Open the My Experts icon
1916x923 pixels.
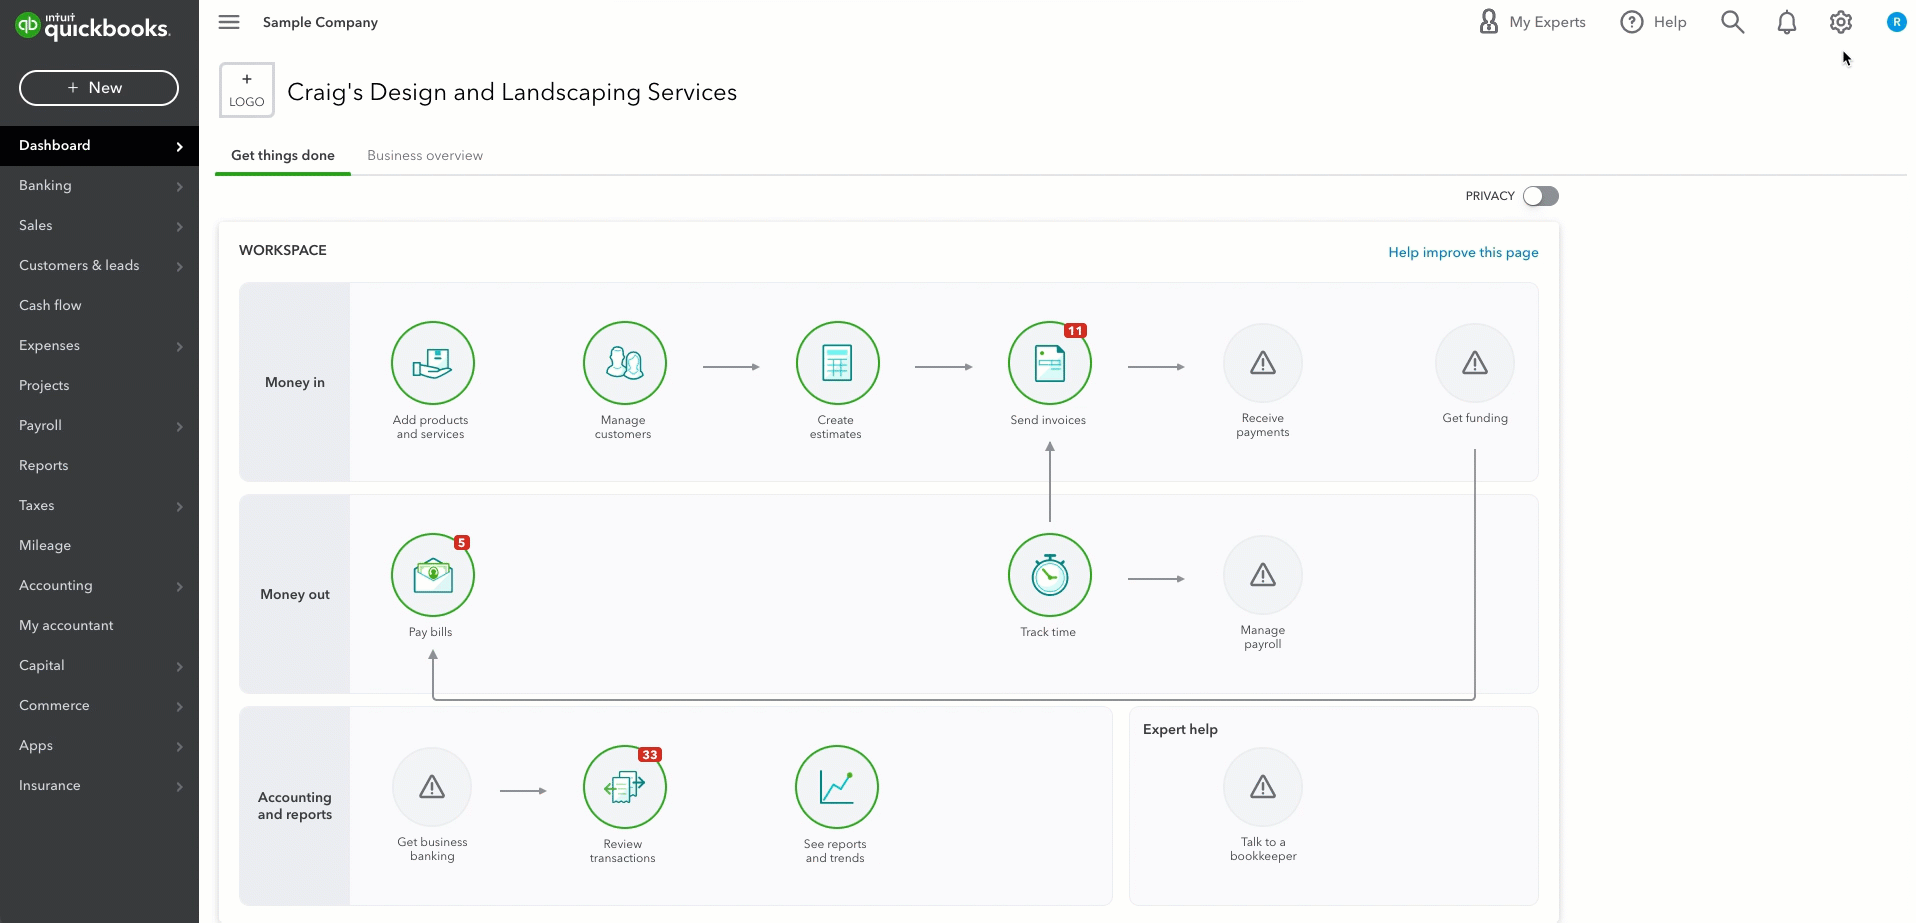1489,22
